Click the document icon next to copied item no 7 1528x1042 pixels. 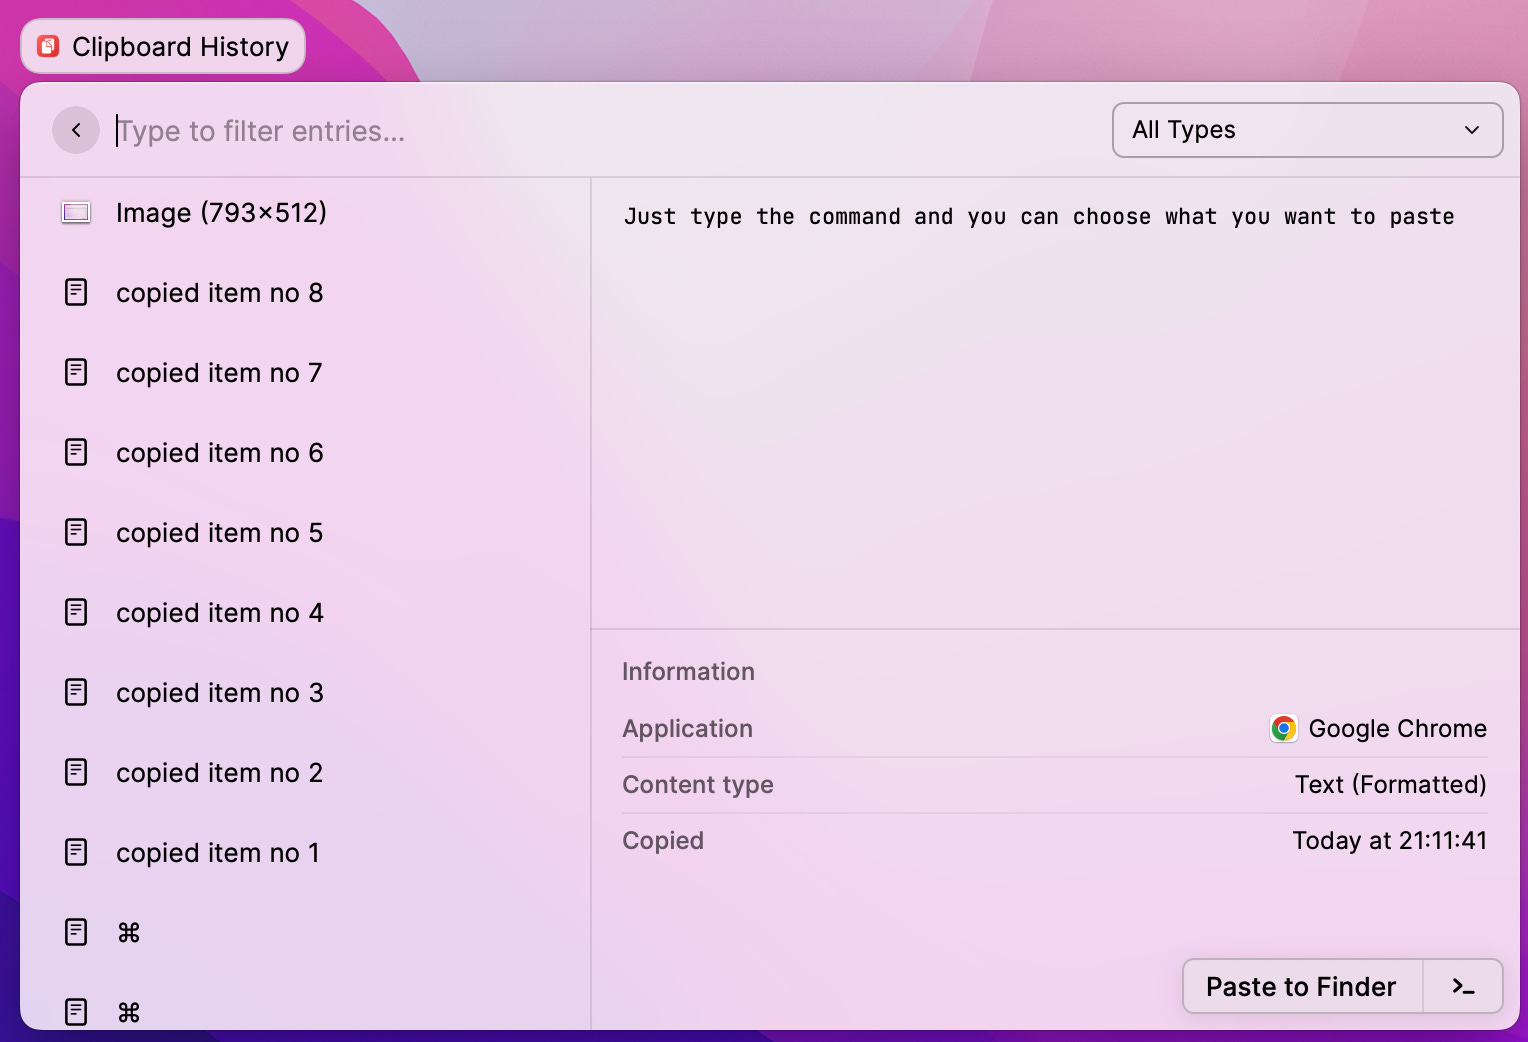(76, 372)
